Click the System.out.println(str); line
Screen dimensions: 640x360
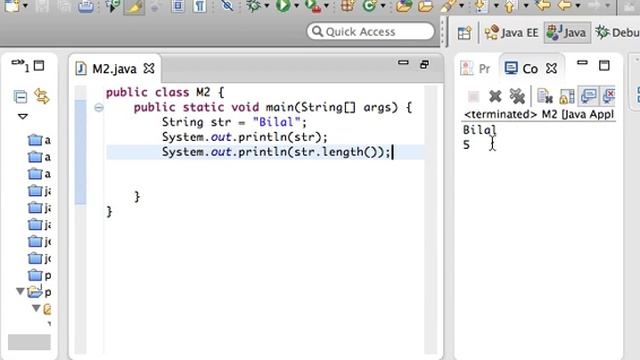click(244, 137)
